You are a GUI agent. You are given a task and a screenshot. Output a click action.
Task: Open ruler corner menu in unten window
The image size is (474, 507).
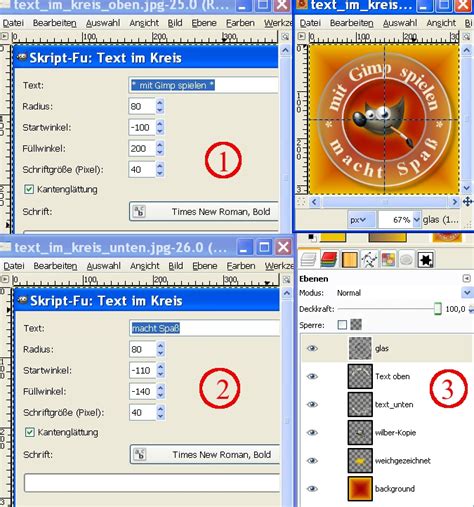click(5, 279)
